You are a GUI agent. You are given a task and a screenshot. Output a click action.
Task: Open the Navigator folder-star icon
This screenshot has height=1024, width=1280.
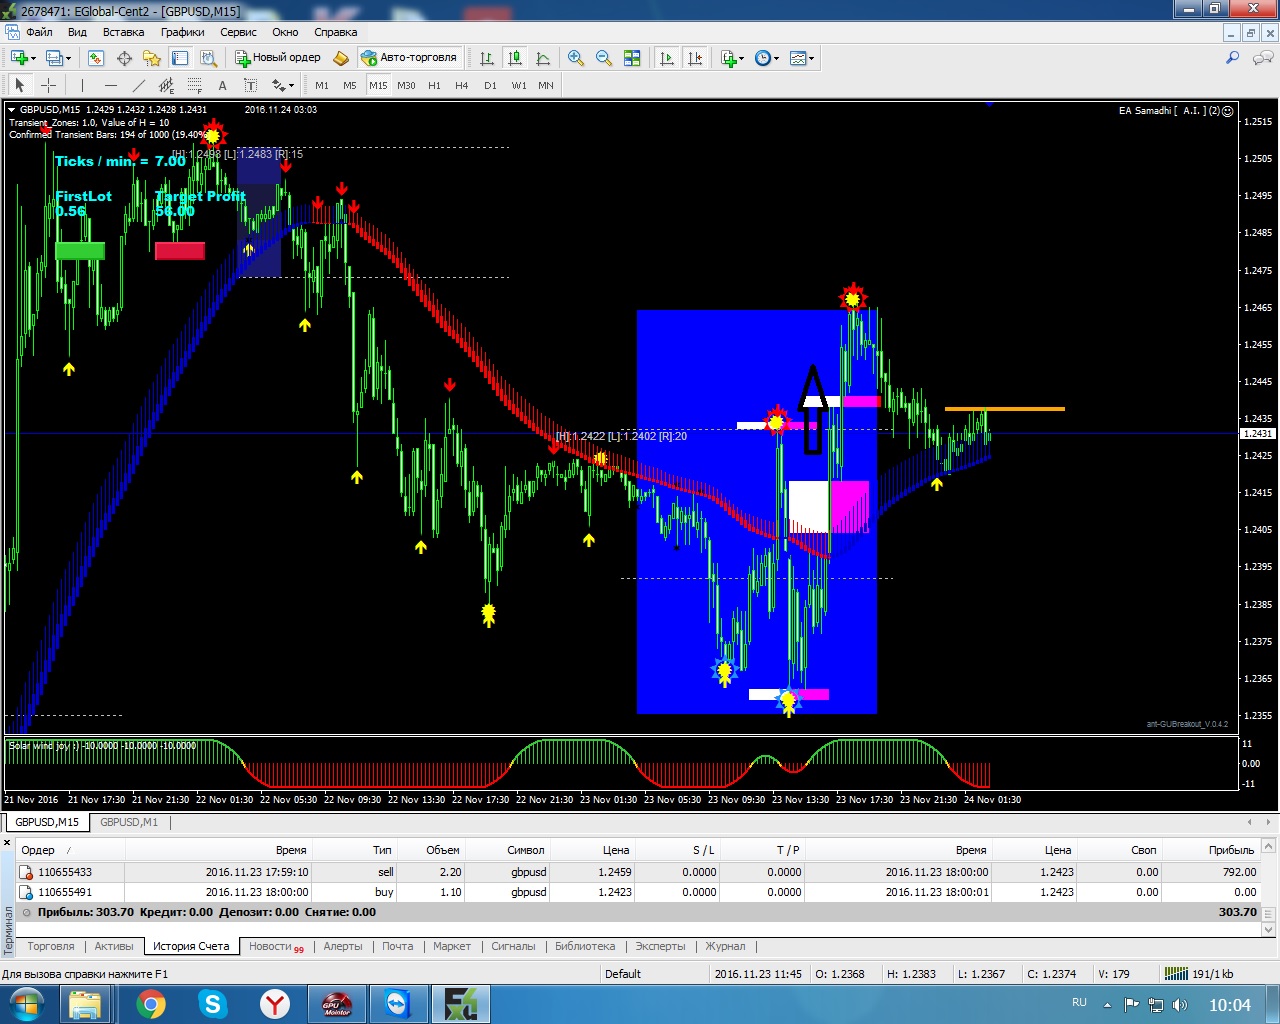pyautogui.click(x=152, y=58)
